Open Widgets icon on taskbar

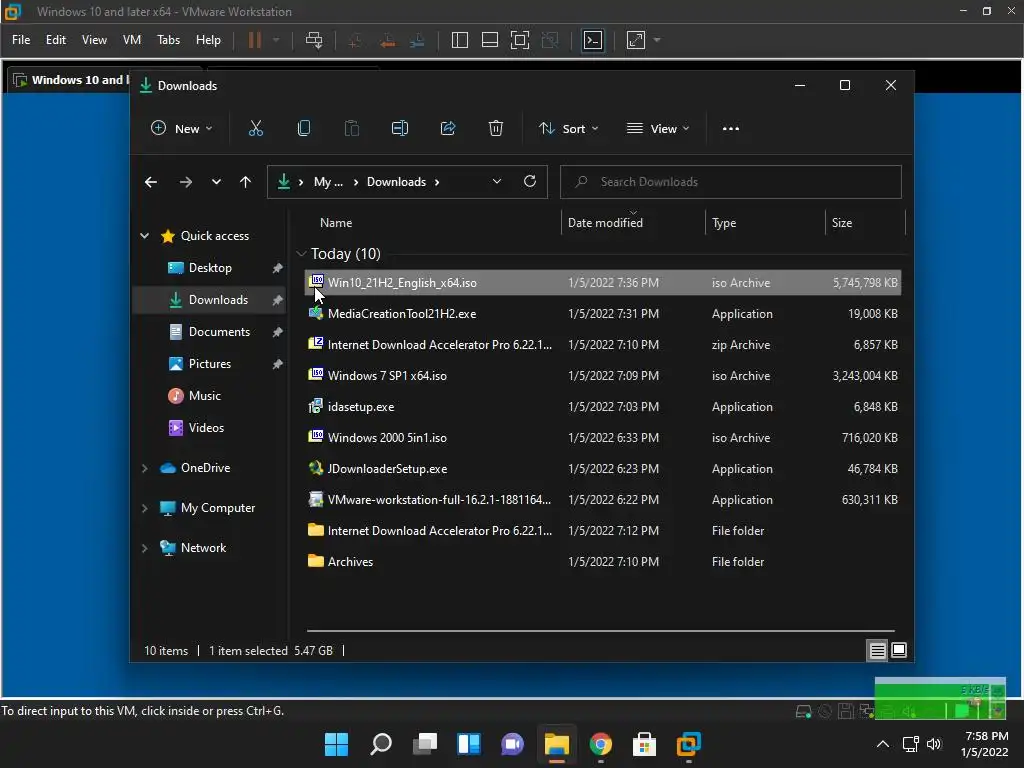pos(469,744)
